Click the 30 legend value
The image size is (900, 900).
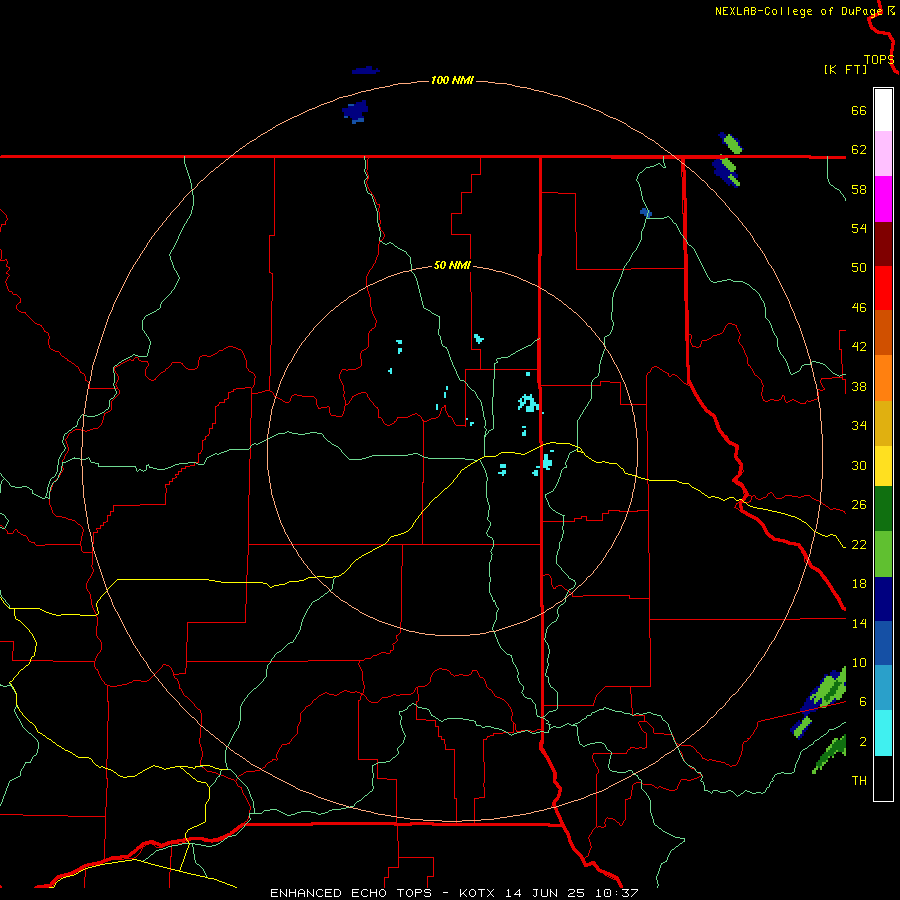pyautogui.click(x=859, y=465)
